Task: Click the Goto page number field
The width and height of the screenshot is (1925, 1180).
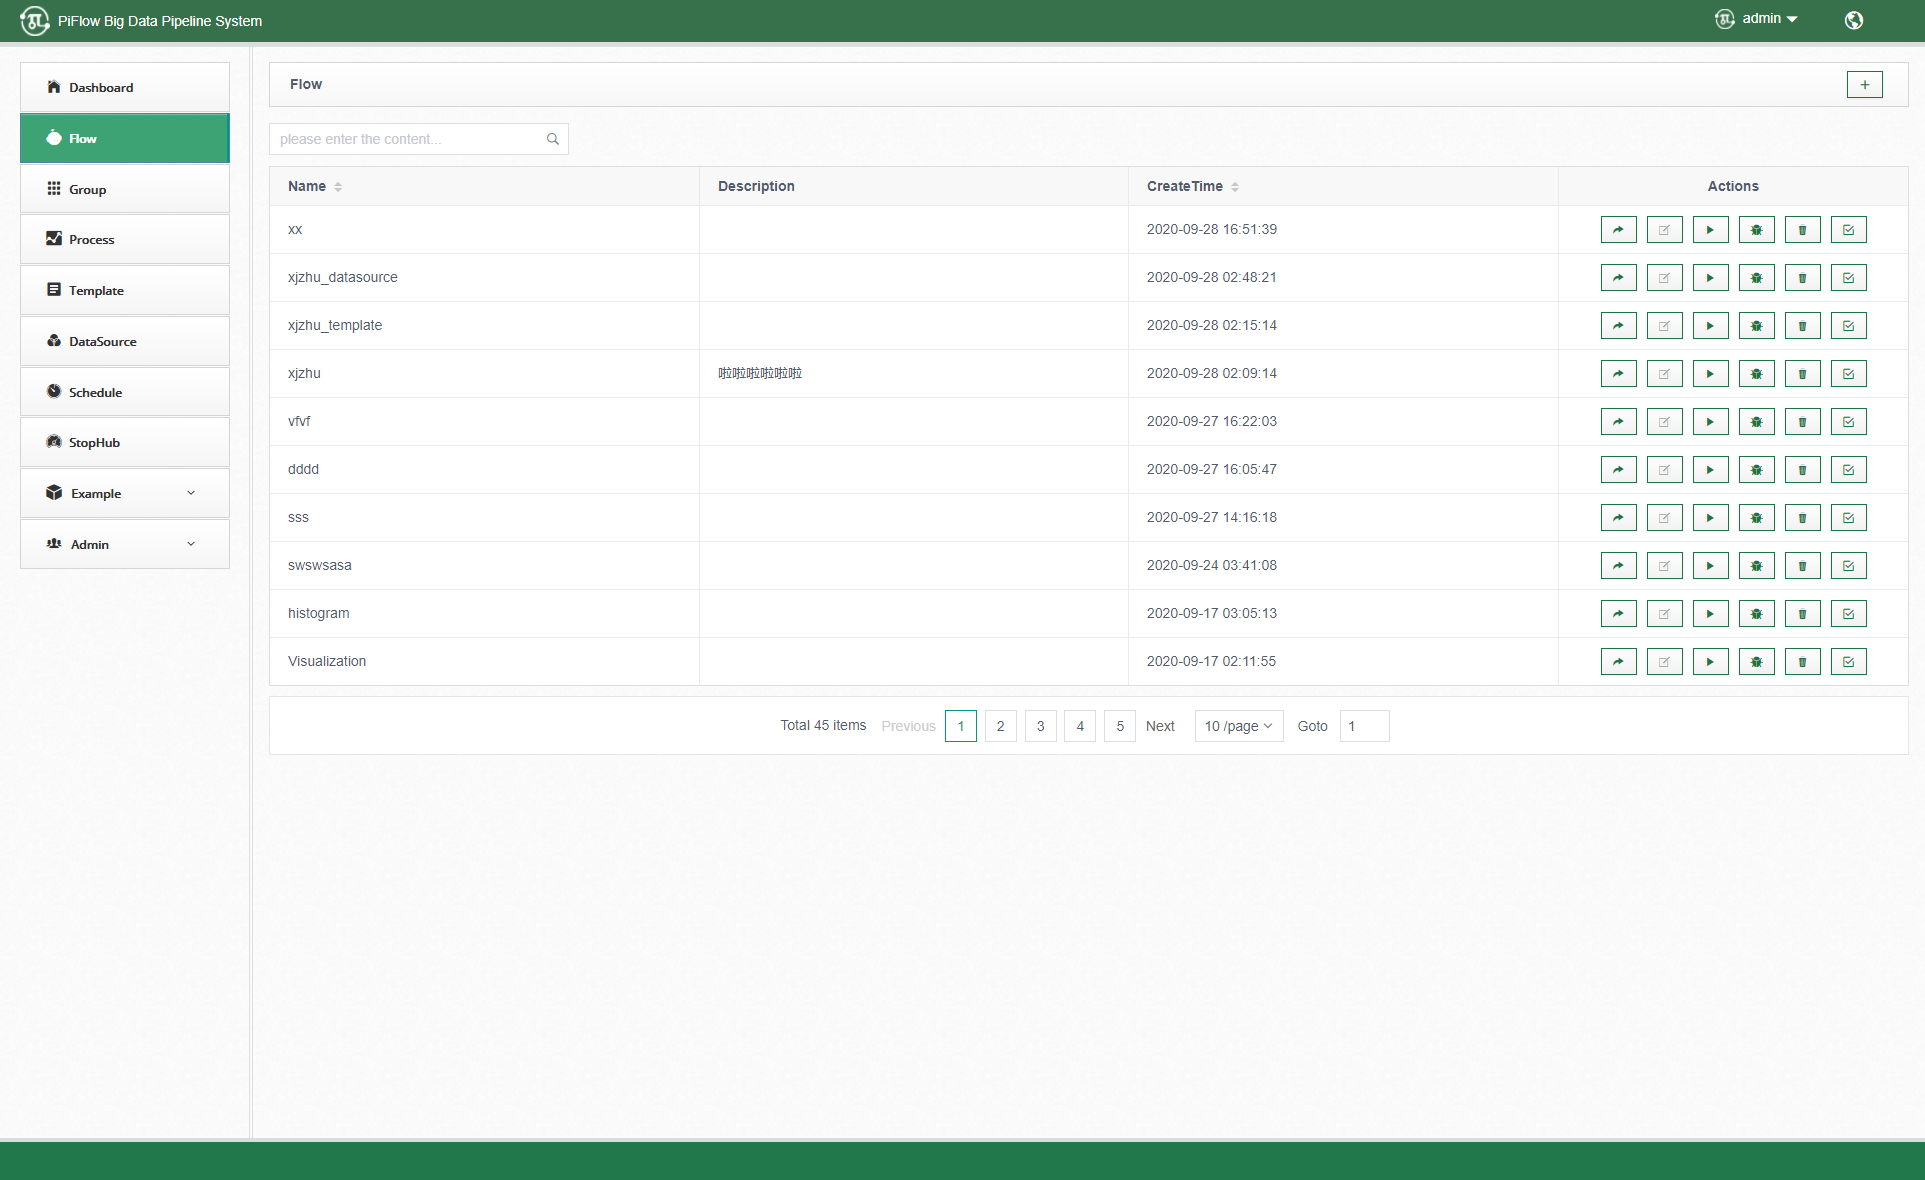Action: point(1364,726)
